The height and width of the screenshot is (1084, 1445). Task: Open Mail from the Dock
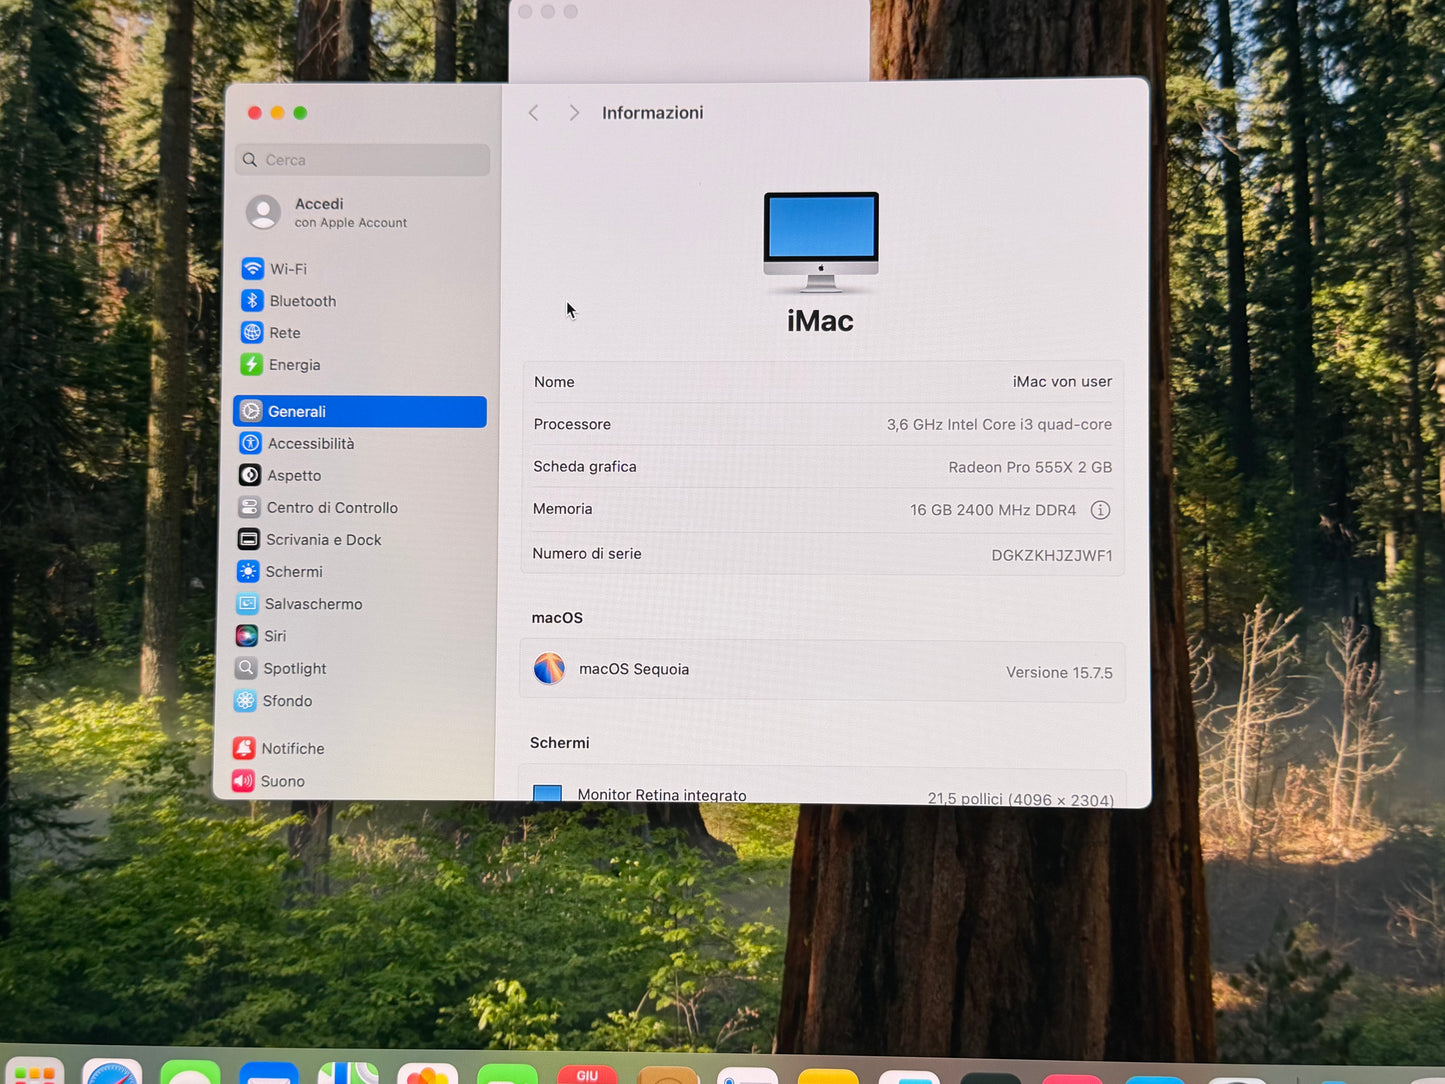pos(269,1073)
